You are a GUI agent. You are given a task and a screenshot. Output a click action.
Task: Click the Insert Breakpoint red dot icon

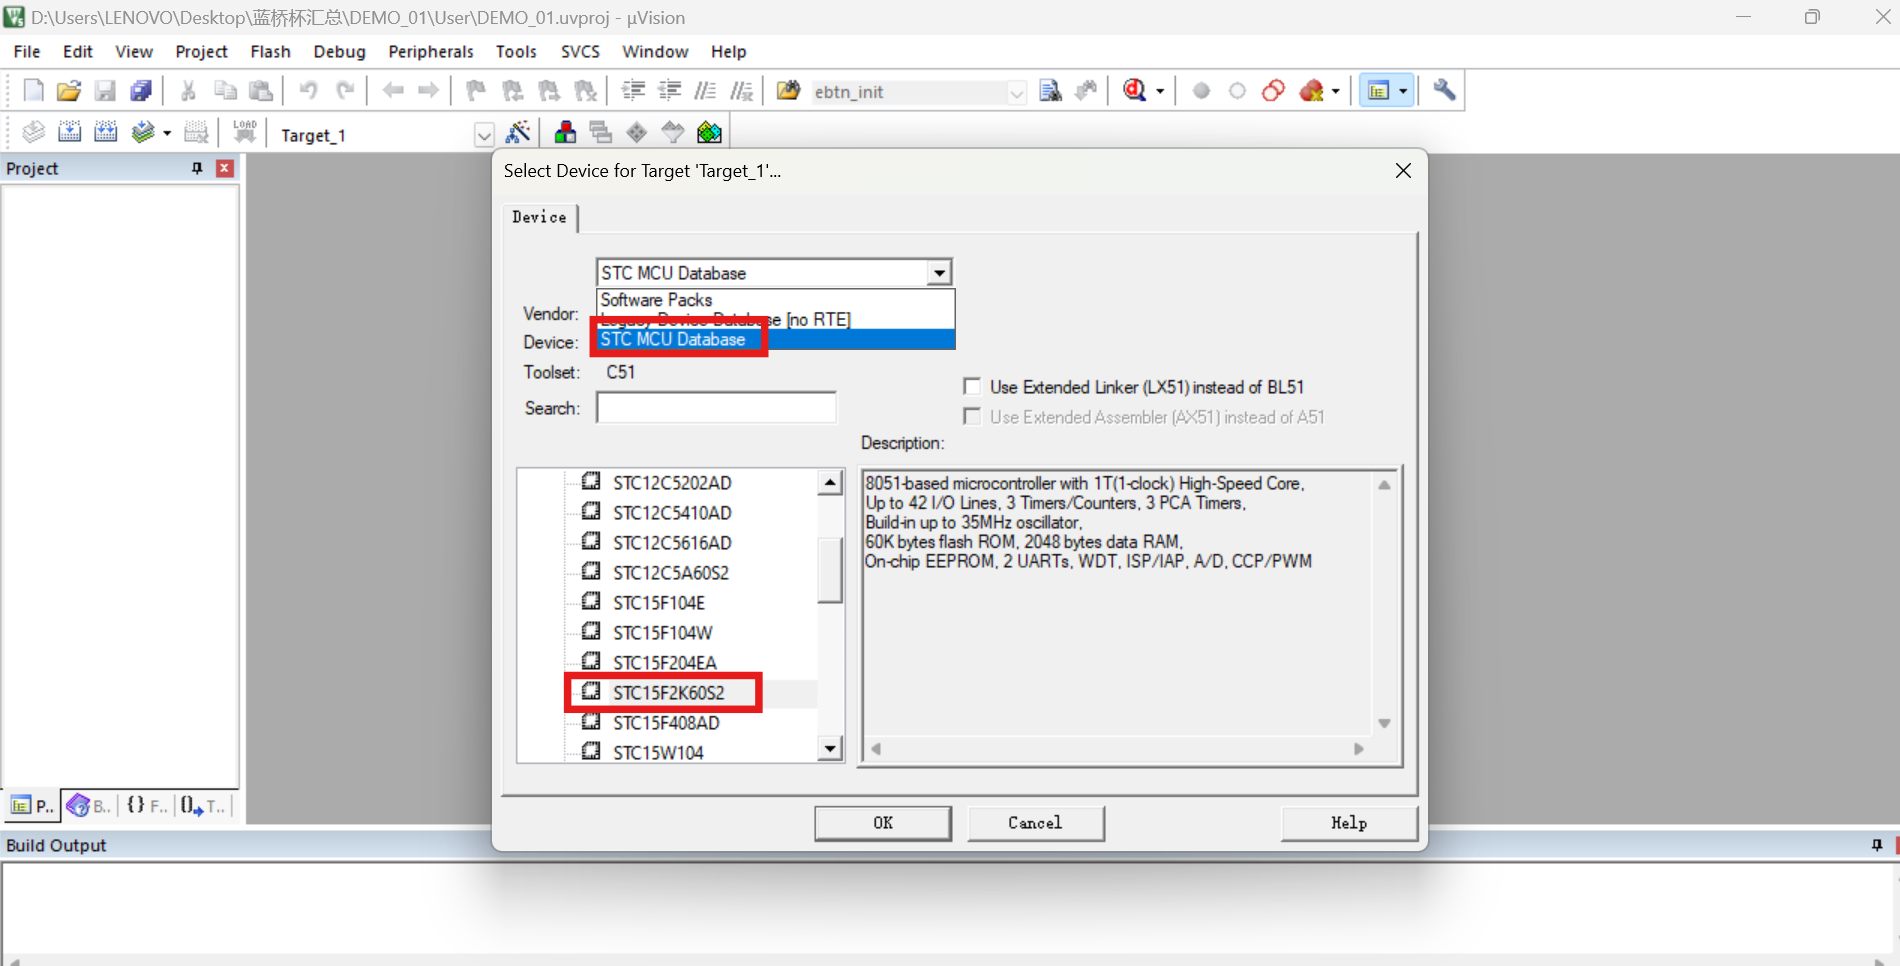[x=1201, y=91]
